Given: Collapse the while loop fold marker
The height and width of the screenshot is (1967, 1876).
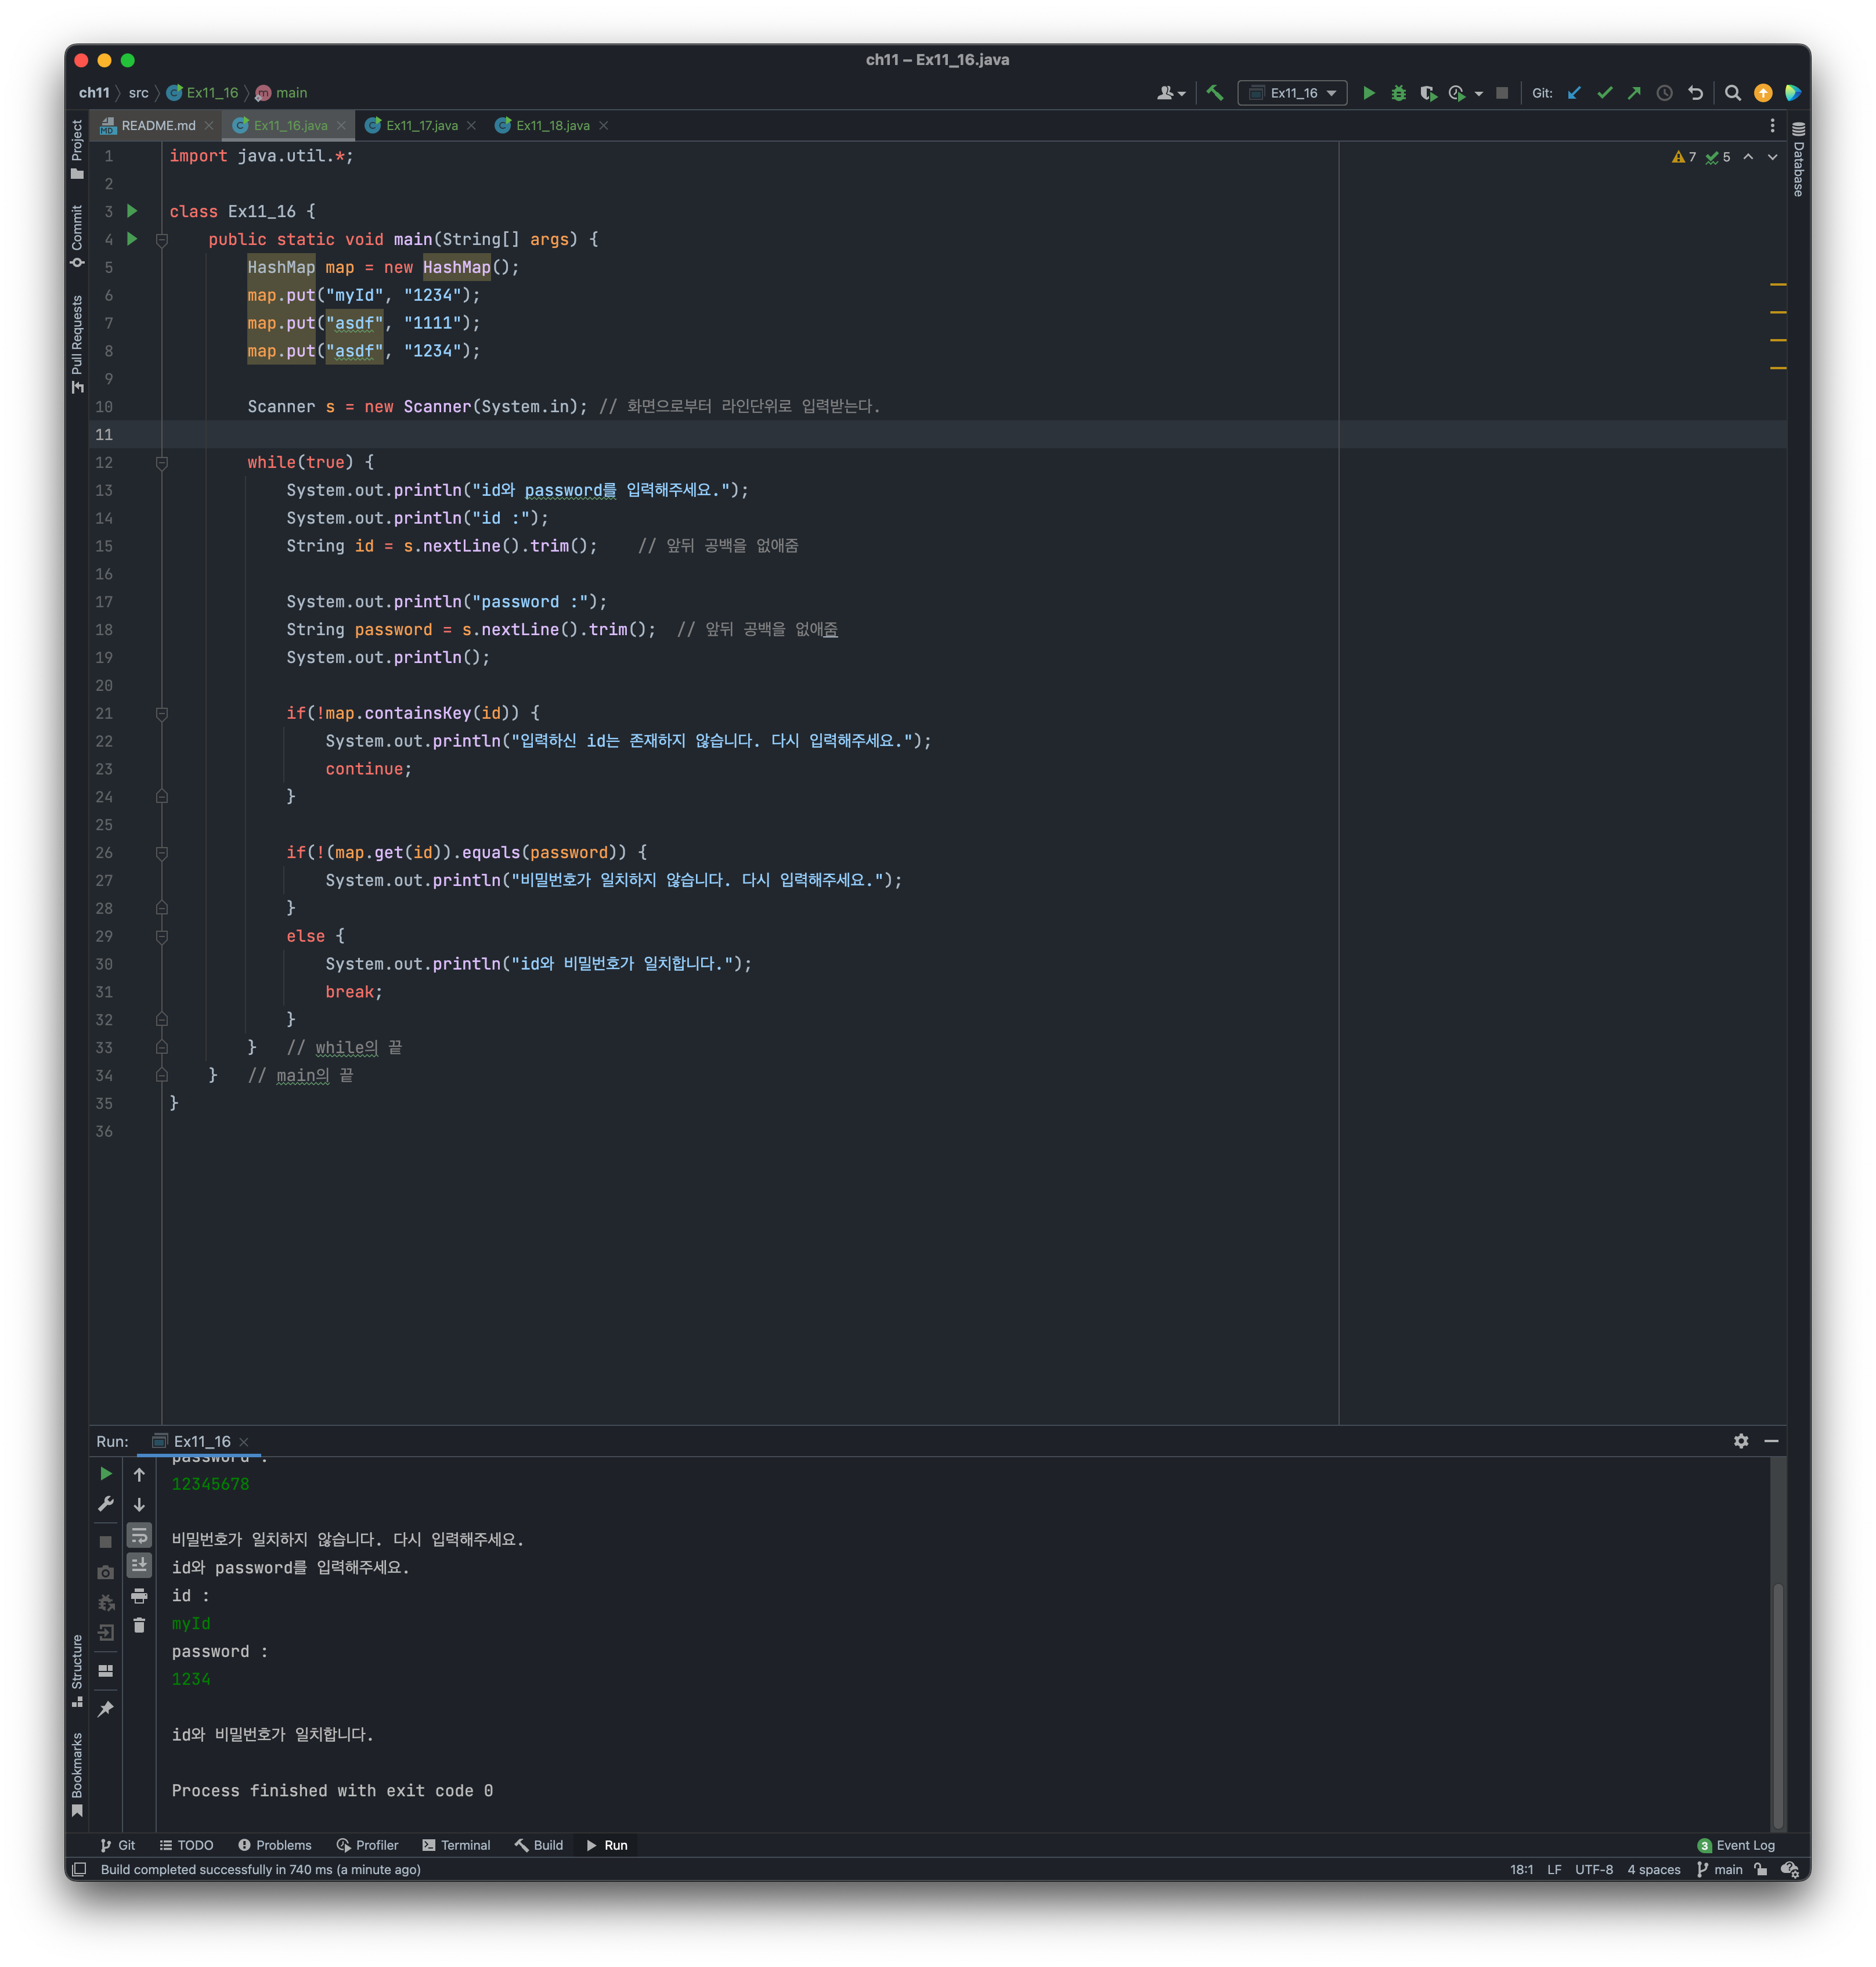Looking at the screenshot, I should point(162,463).
